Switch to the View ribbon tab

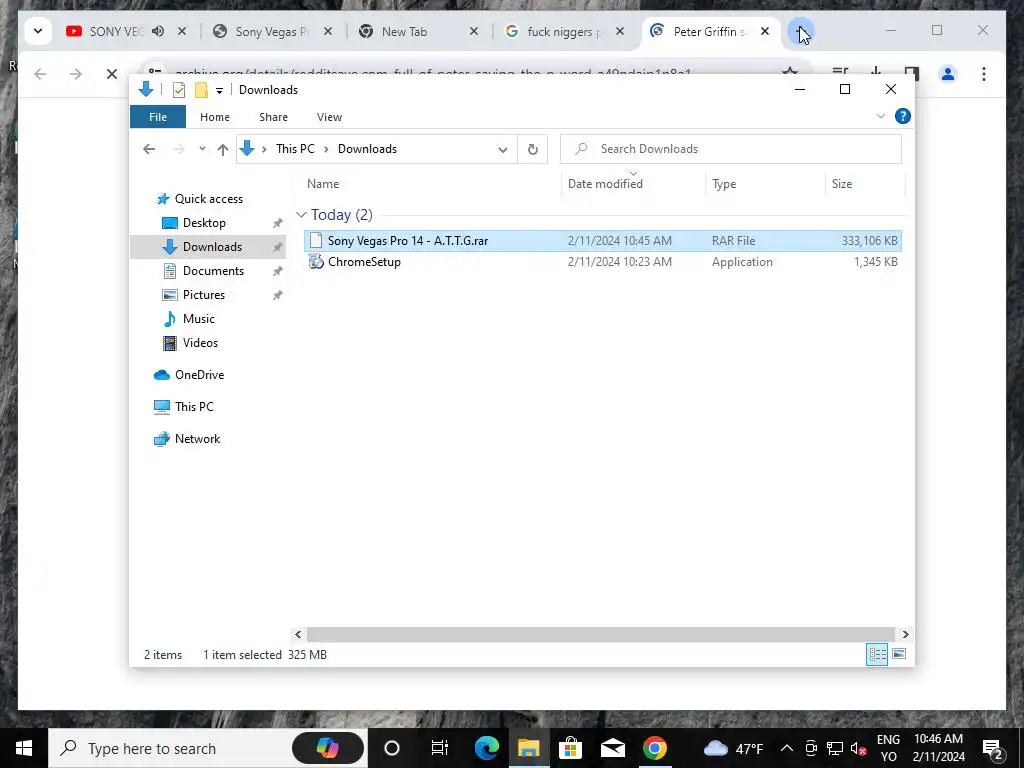pyautogui.click(x=329, y=117)
